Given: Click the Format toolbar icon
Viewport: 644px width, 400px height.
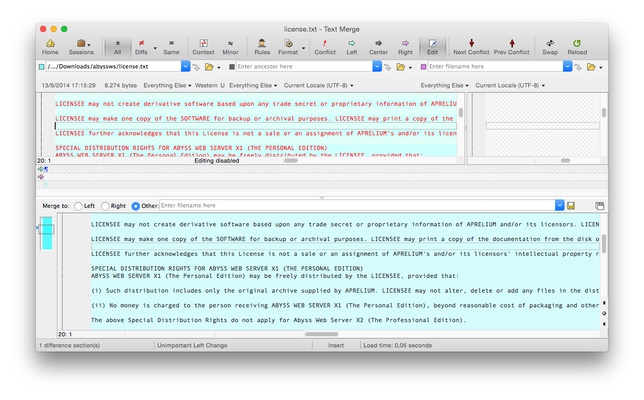Looking at the screenshot, I should 288,47.
